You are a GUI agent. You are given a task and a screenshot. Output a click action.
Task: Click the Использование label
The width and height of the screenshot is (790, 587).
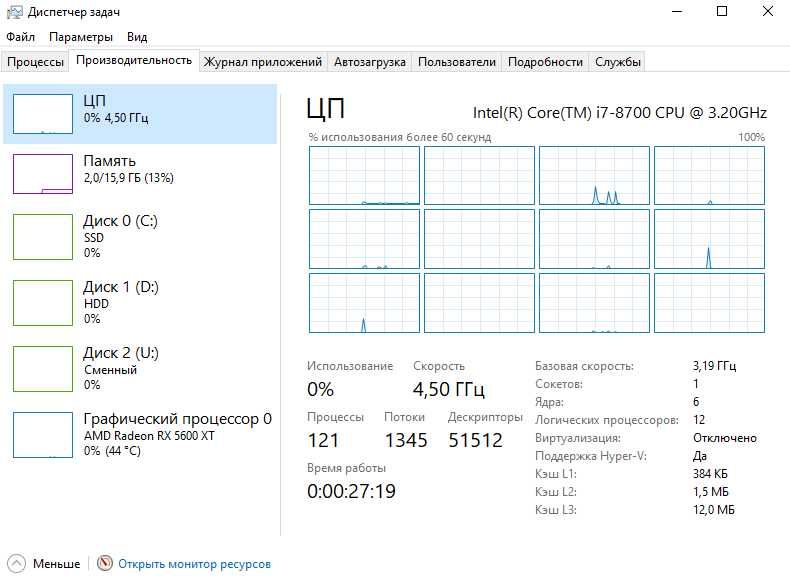pyautogui.click(x=350, y=366)
